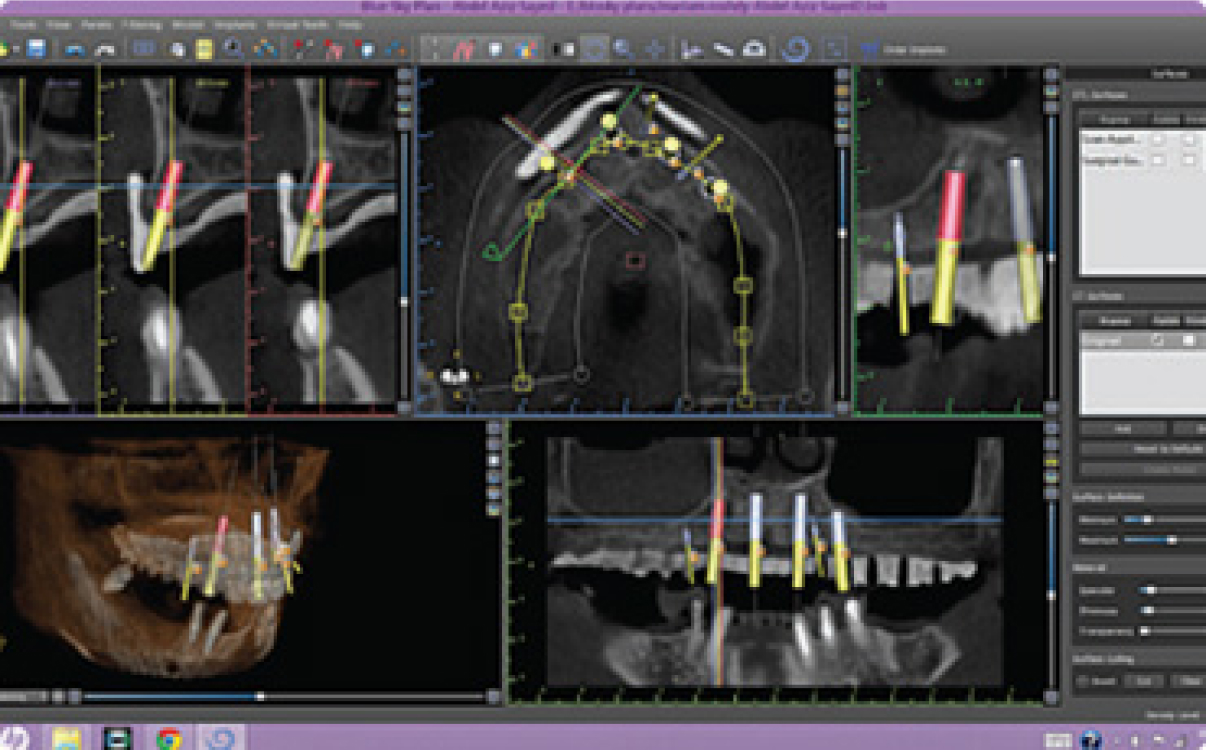Select the magnifier zoom tool in toolbar
Image resolution: width=1206 pixels, height=750 pixels.
click(x=622, y=48)
